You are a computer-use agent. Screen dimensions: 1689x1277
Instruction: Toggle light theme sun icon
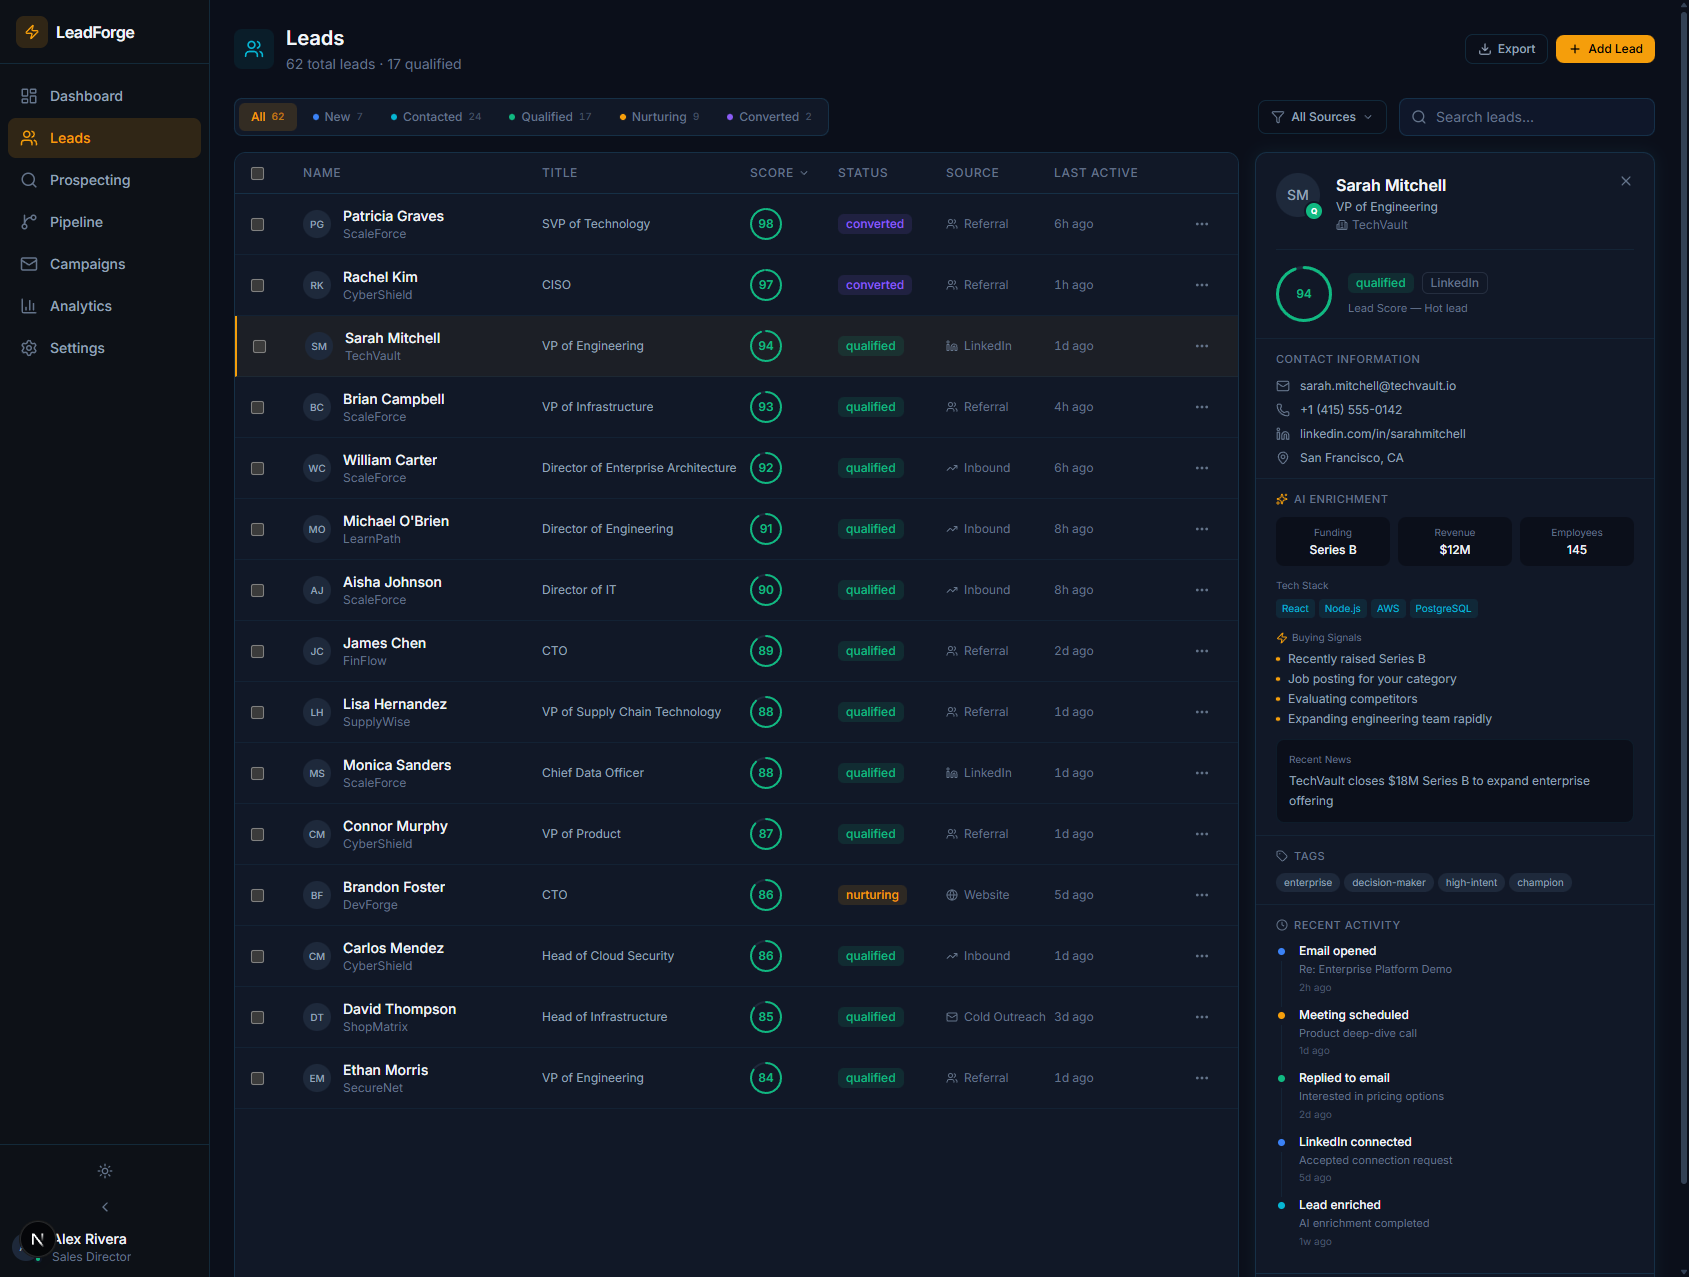click(105, 1171)
